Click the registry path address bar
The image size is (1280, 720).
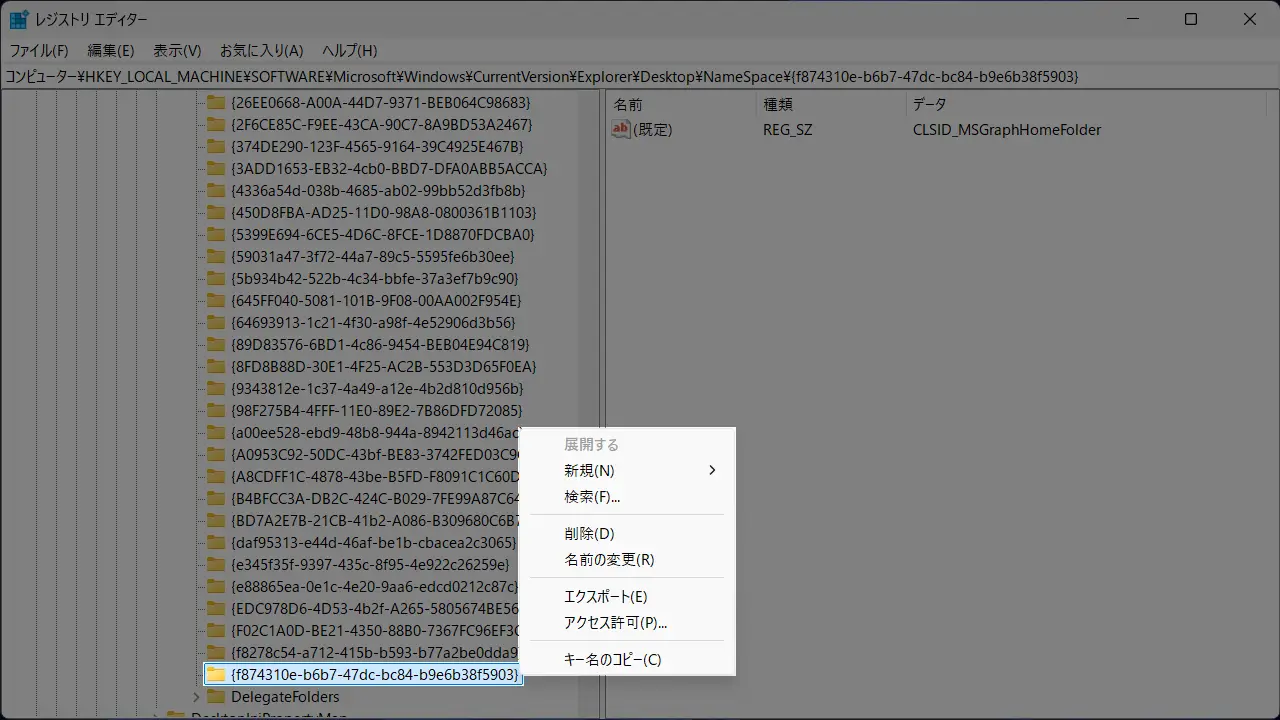(640, 77)
